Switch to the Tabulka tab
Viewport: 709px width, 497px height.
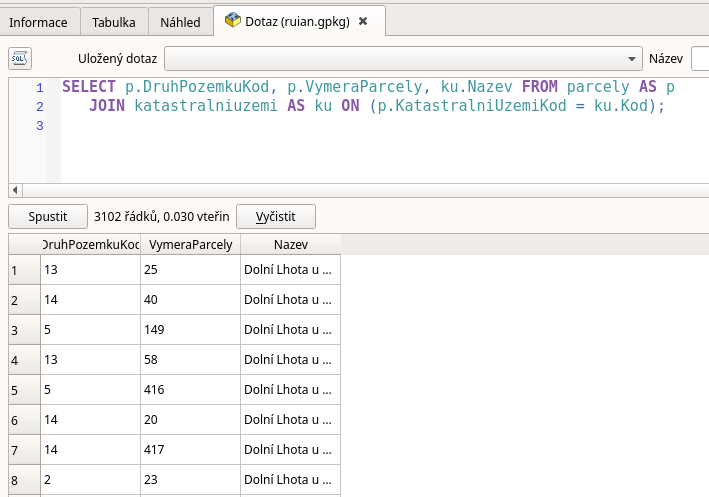point(114,22)
